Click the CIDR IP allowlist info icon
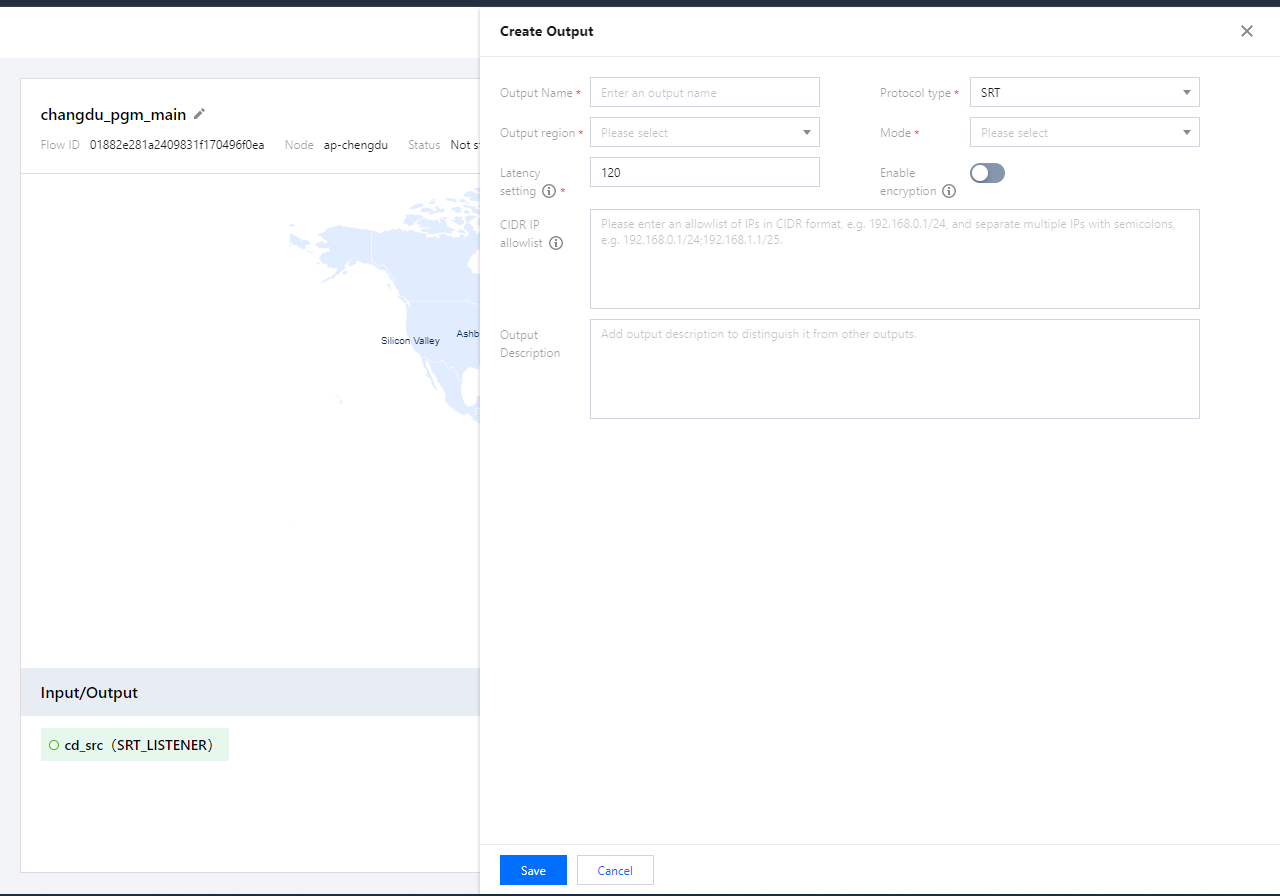This screenshot has width=1280, height=896. (556, 243)
